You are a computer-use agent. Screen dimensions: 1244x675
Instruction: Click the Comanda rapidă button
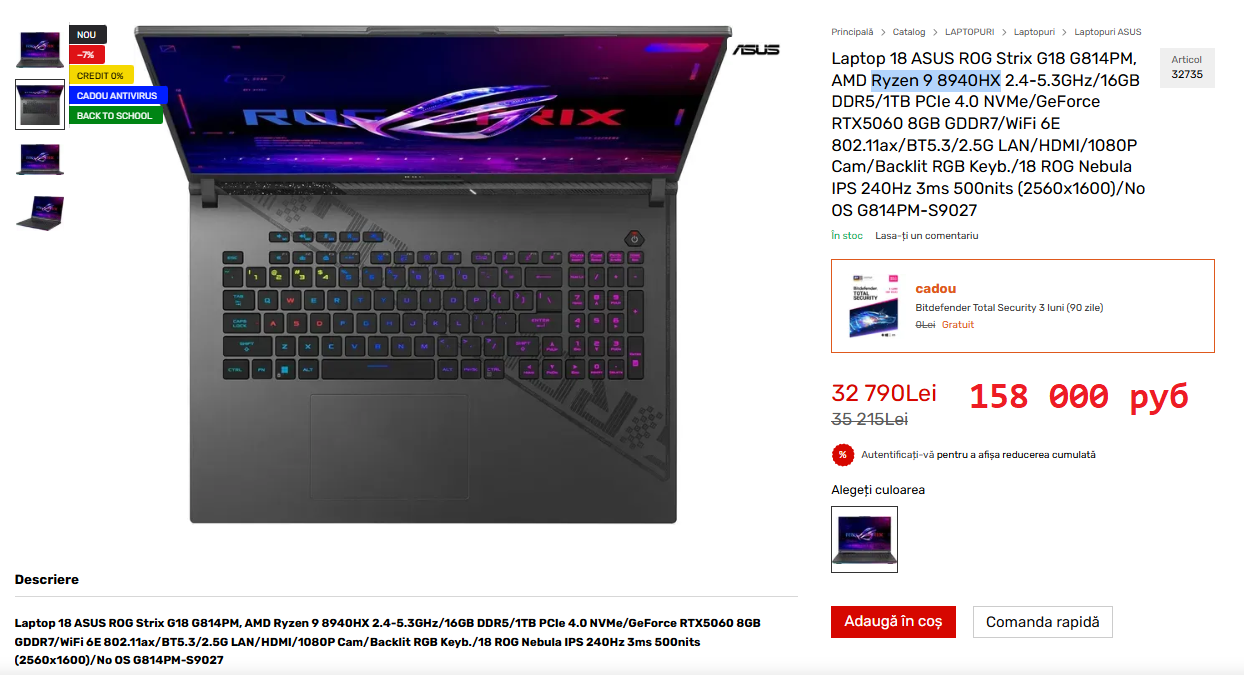pos(1043,621)
